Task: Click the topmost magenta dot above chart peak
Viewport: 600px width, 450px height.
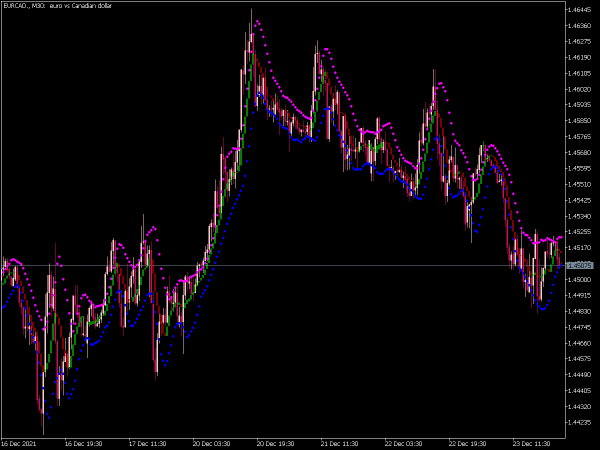Action: pos(257,20)
